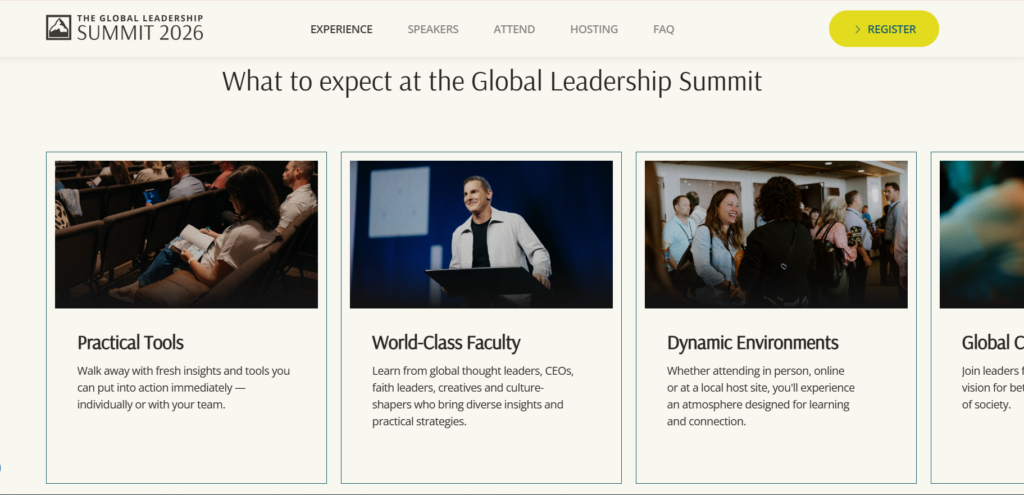The height and width of the screenshot is (495, 1024).
Task: Click the 'Learn from global thought leaders' description
Action: point(473,396)
